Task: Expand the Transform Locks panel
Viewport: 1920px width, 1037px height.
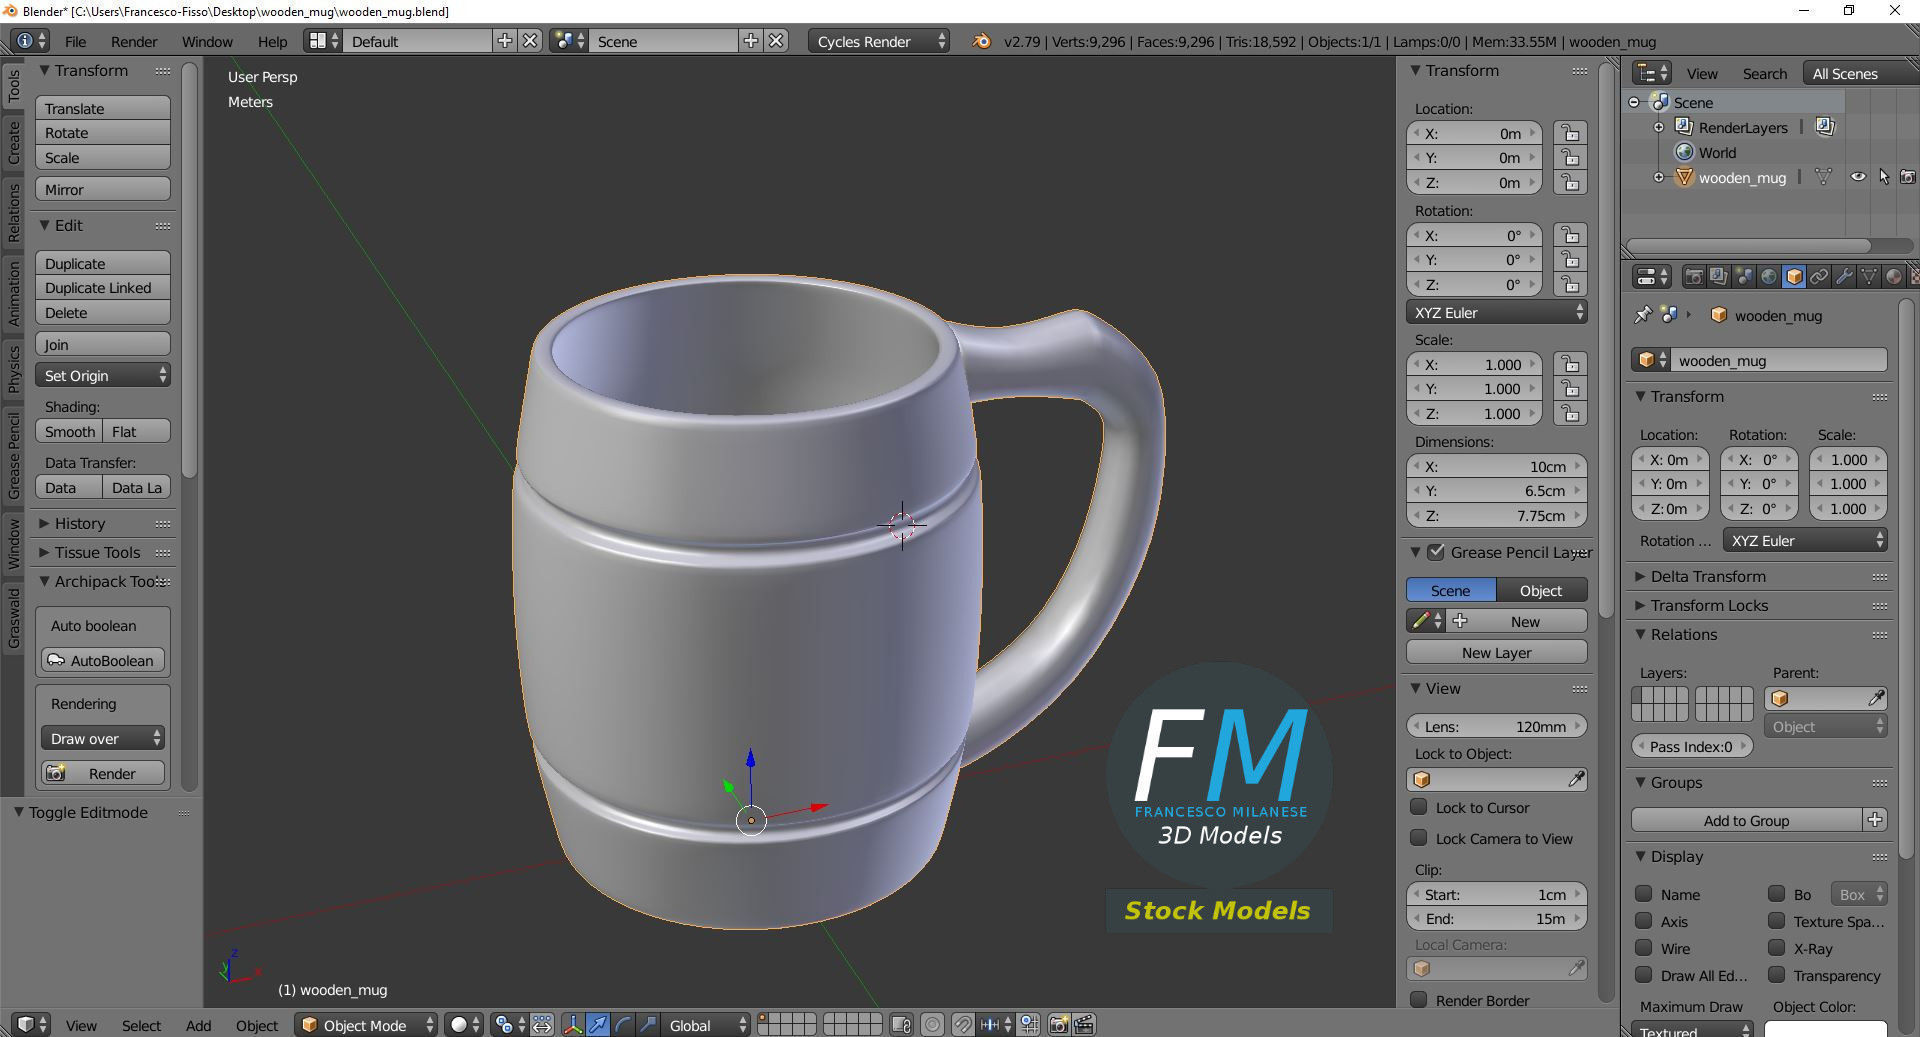Action: (x=1709, y=605)
